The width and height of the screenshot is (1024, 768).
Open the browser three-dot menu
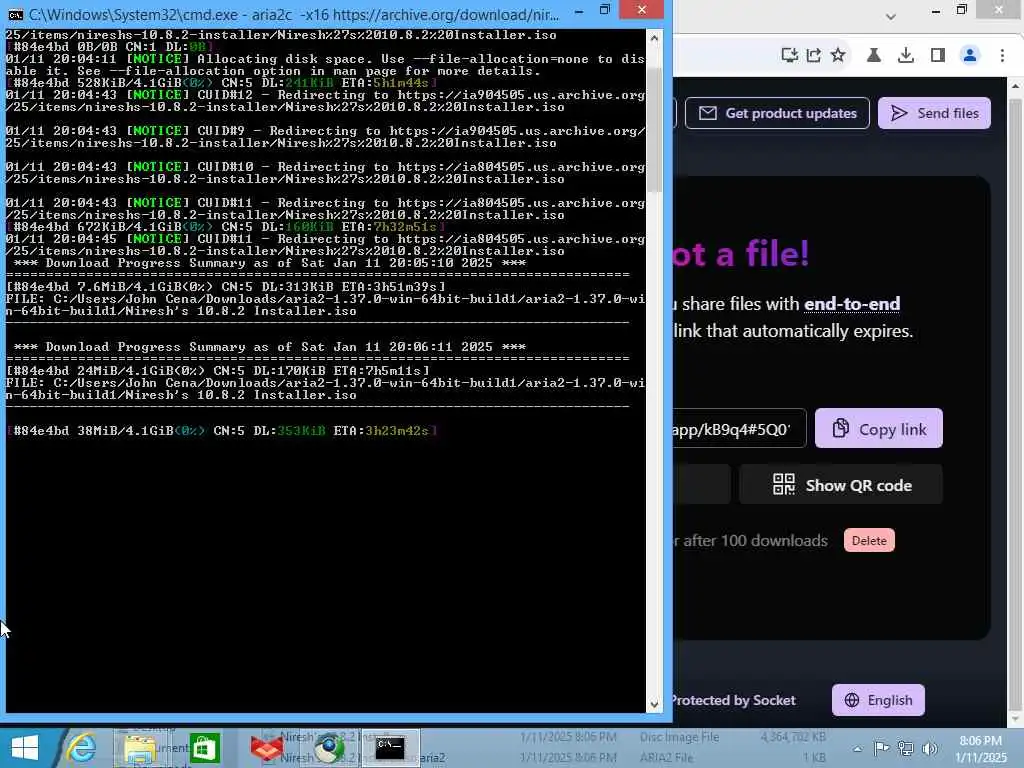[1002, 56]
